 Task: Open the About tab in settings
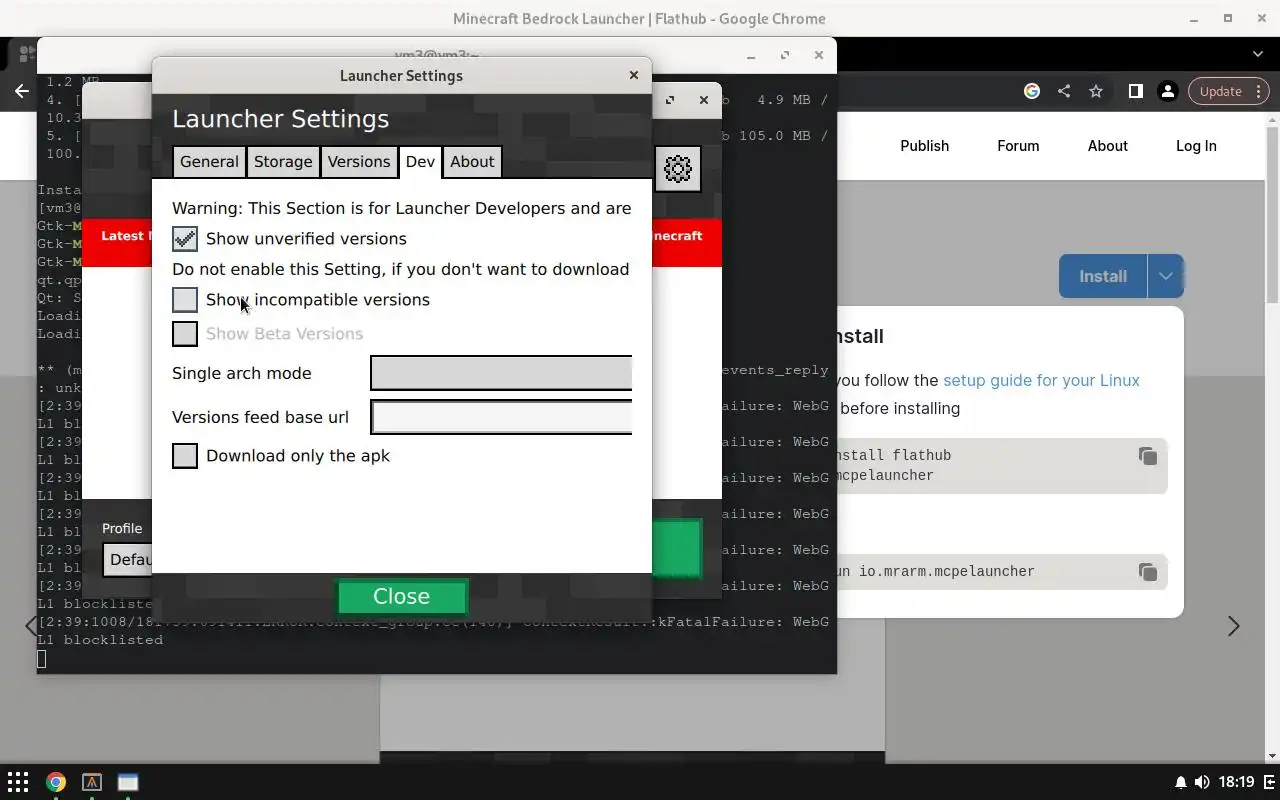pos(472,162)
